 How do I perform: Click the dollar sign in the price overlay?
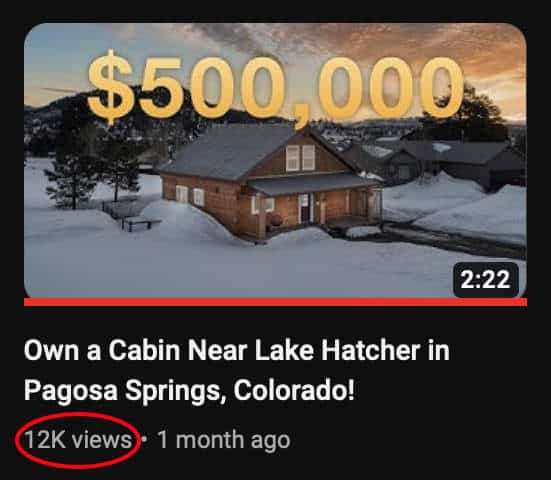111,87
